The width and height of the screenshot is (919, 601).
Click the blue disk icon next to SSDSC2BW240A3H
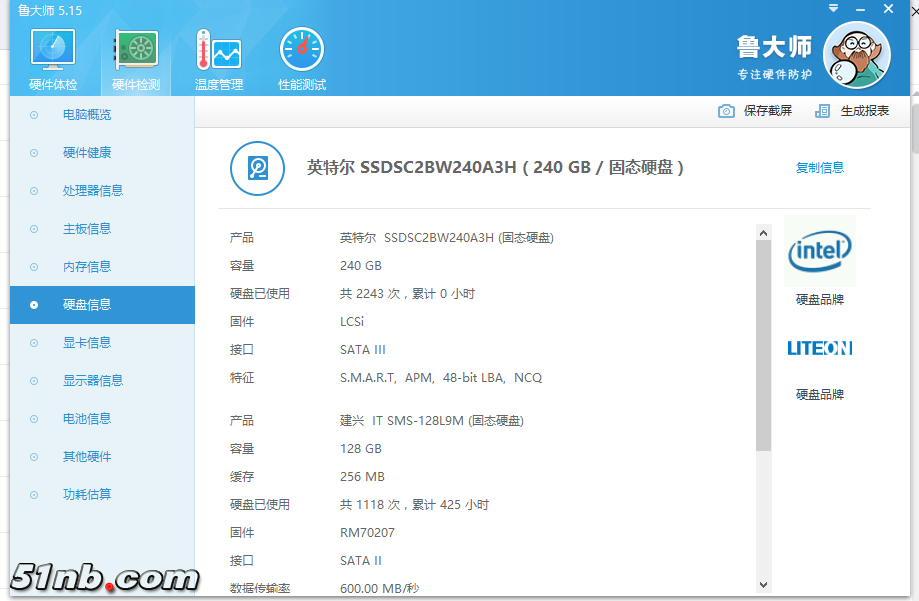click(257, 168)
